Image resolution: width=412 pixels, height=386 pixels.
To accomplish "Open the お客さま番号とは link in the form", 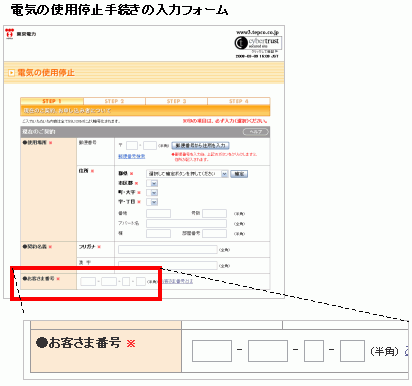I will click(177, 281).
